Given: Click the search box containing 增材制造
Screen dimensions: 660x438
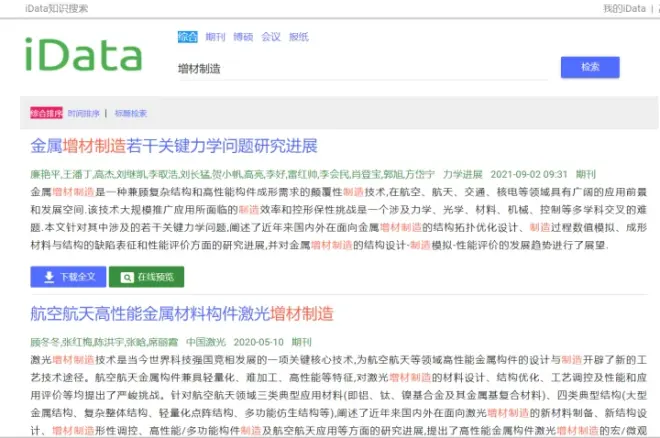Looking at the screenshot, I should 360,68.
